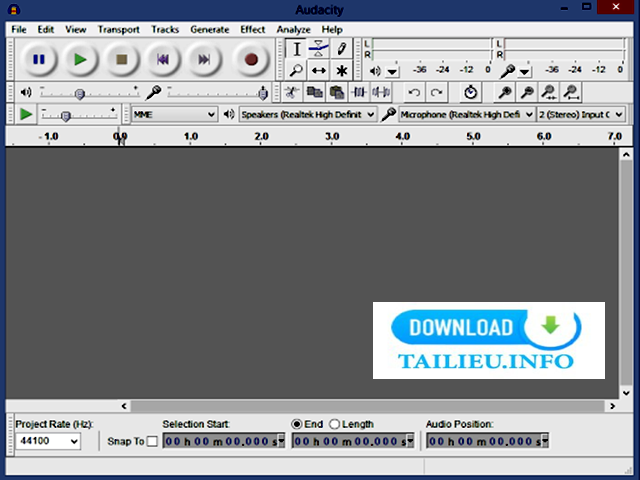Click the Stop transport button

121,60
